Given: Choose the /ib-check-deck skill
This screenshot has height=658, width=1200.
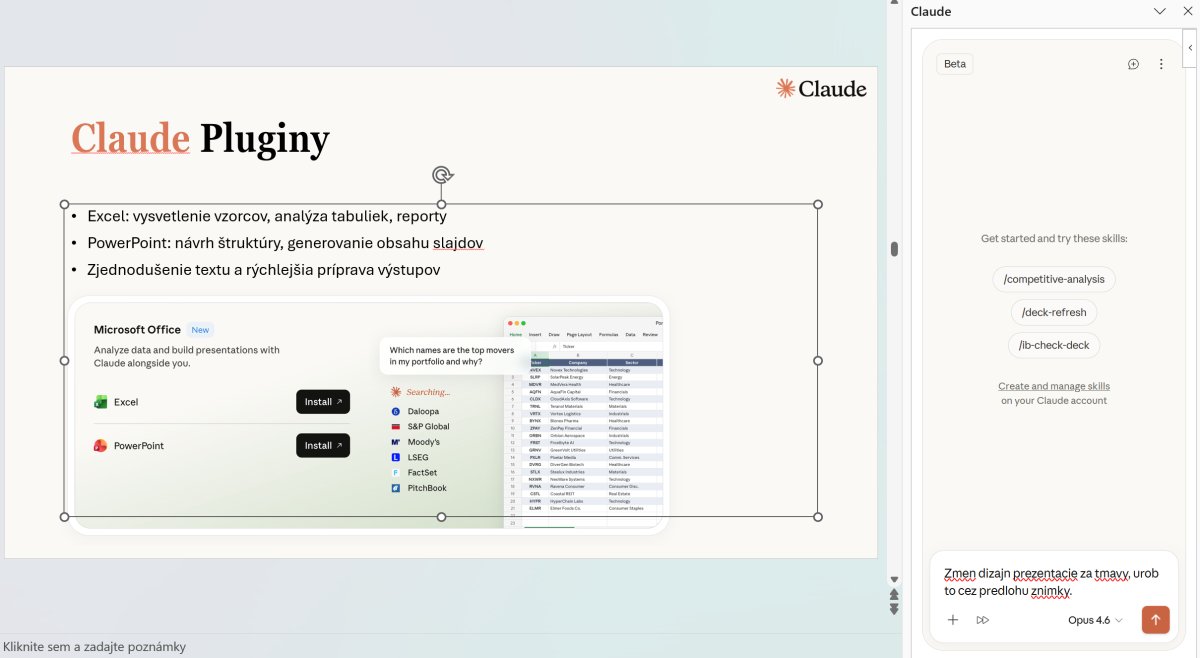Looking at the screenshot, I should (x=1054, y=345).
